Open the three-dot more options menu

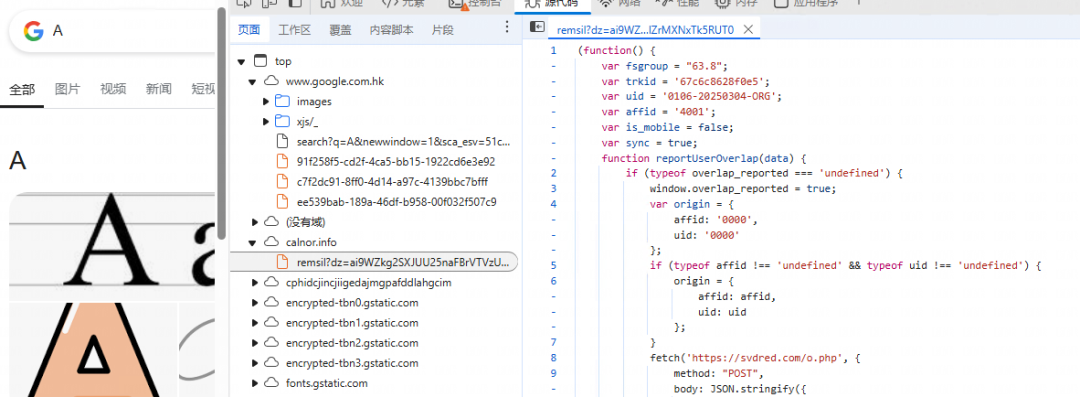[507, 27]
